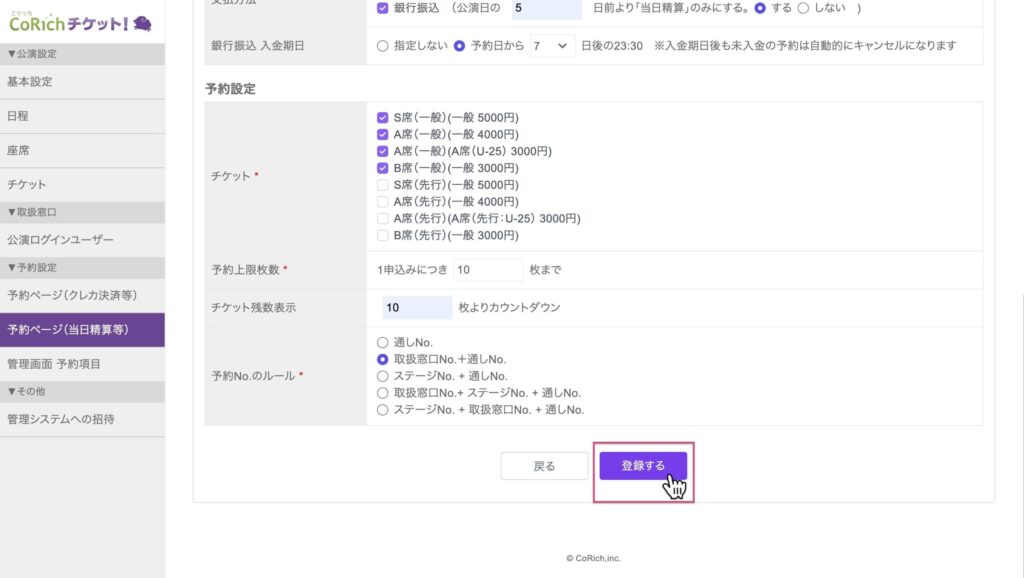Click the CoRich チケット logo
This screenshot has height=578, width=1024.
point(80,21)
